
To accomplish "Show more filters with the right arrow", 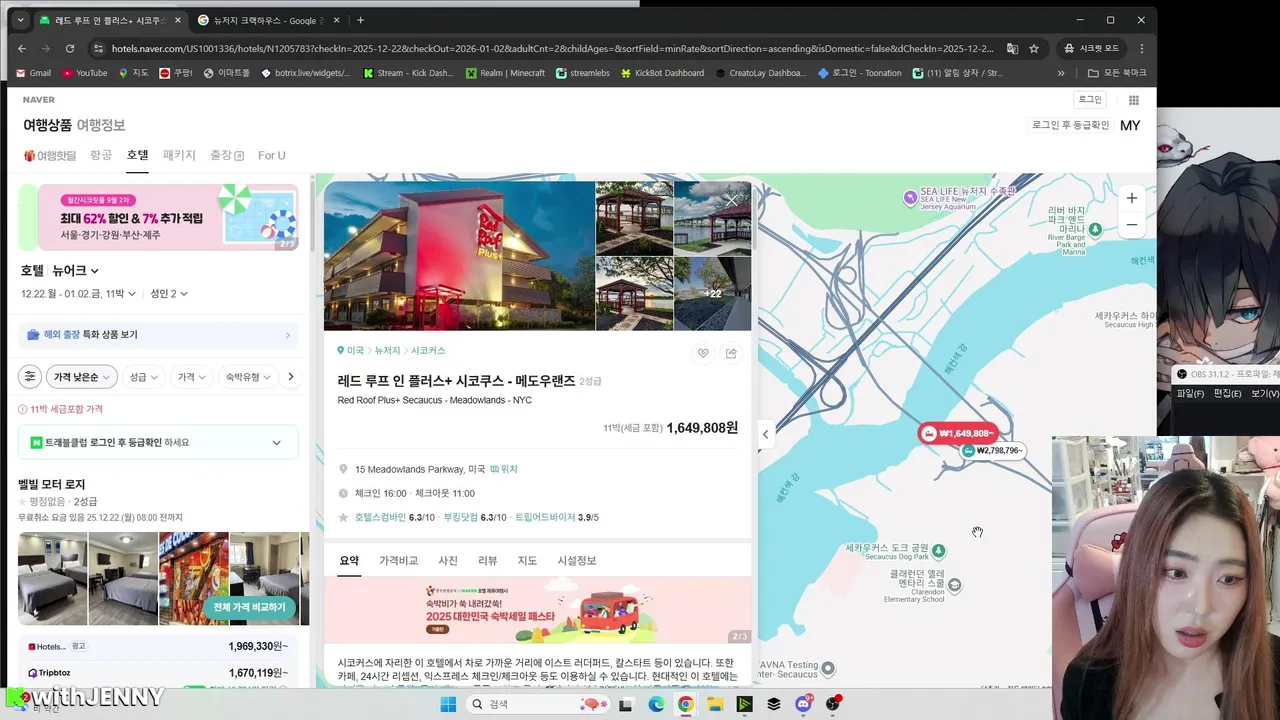I will (291, 377).
